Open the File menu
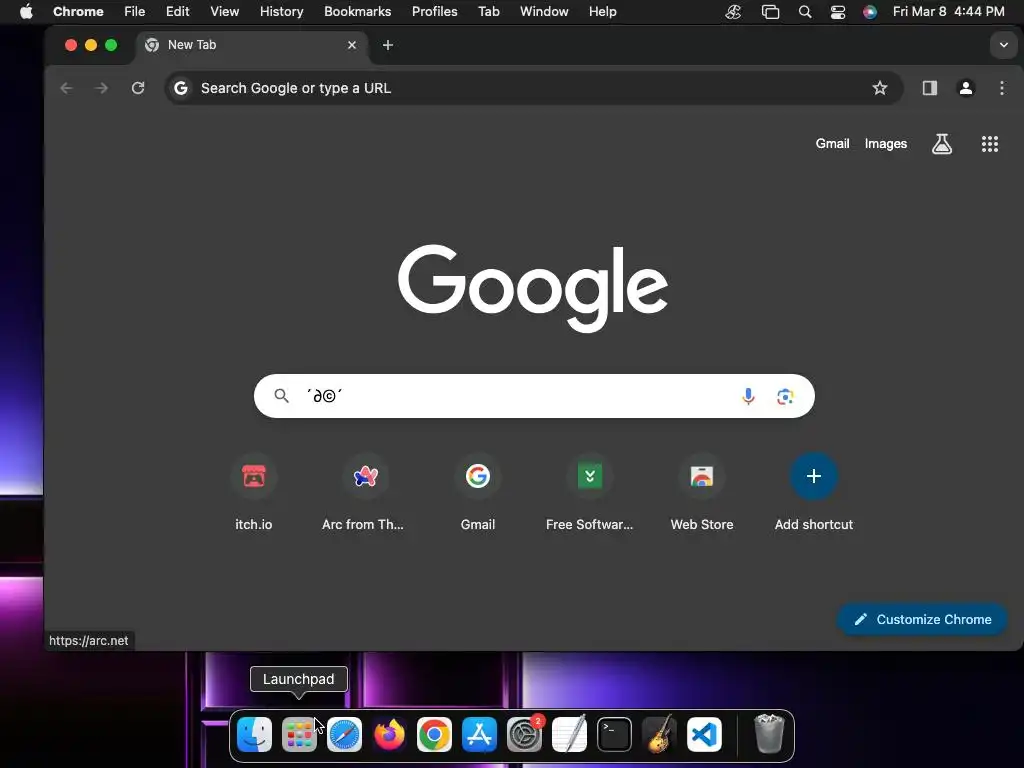 point(135,12)
